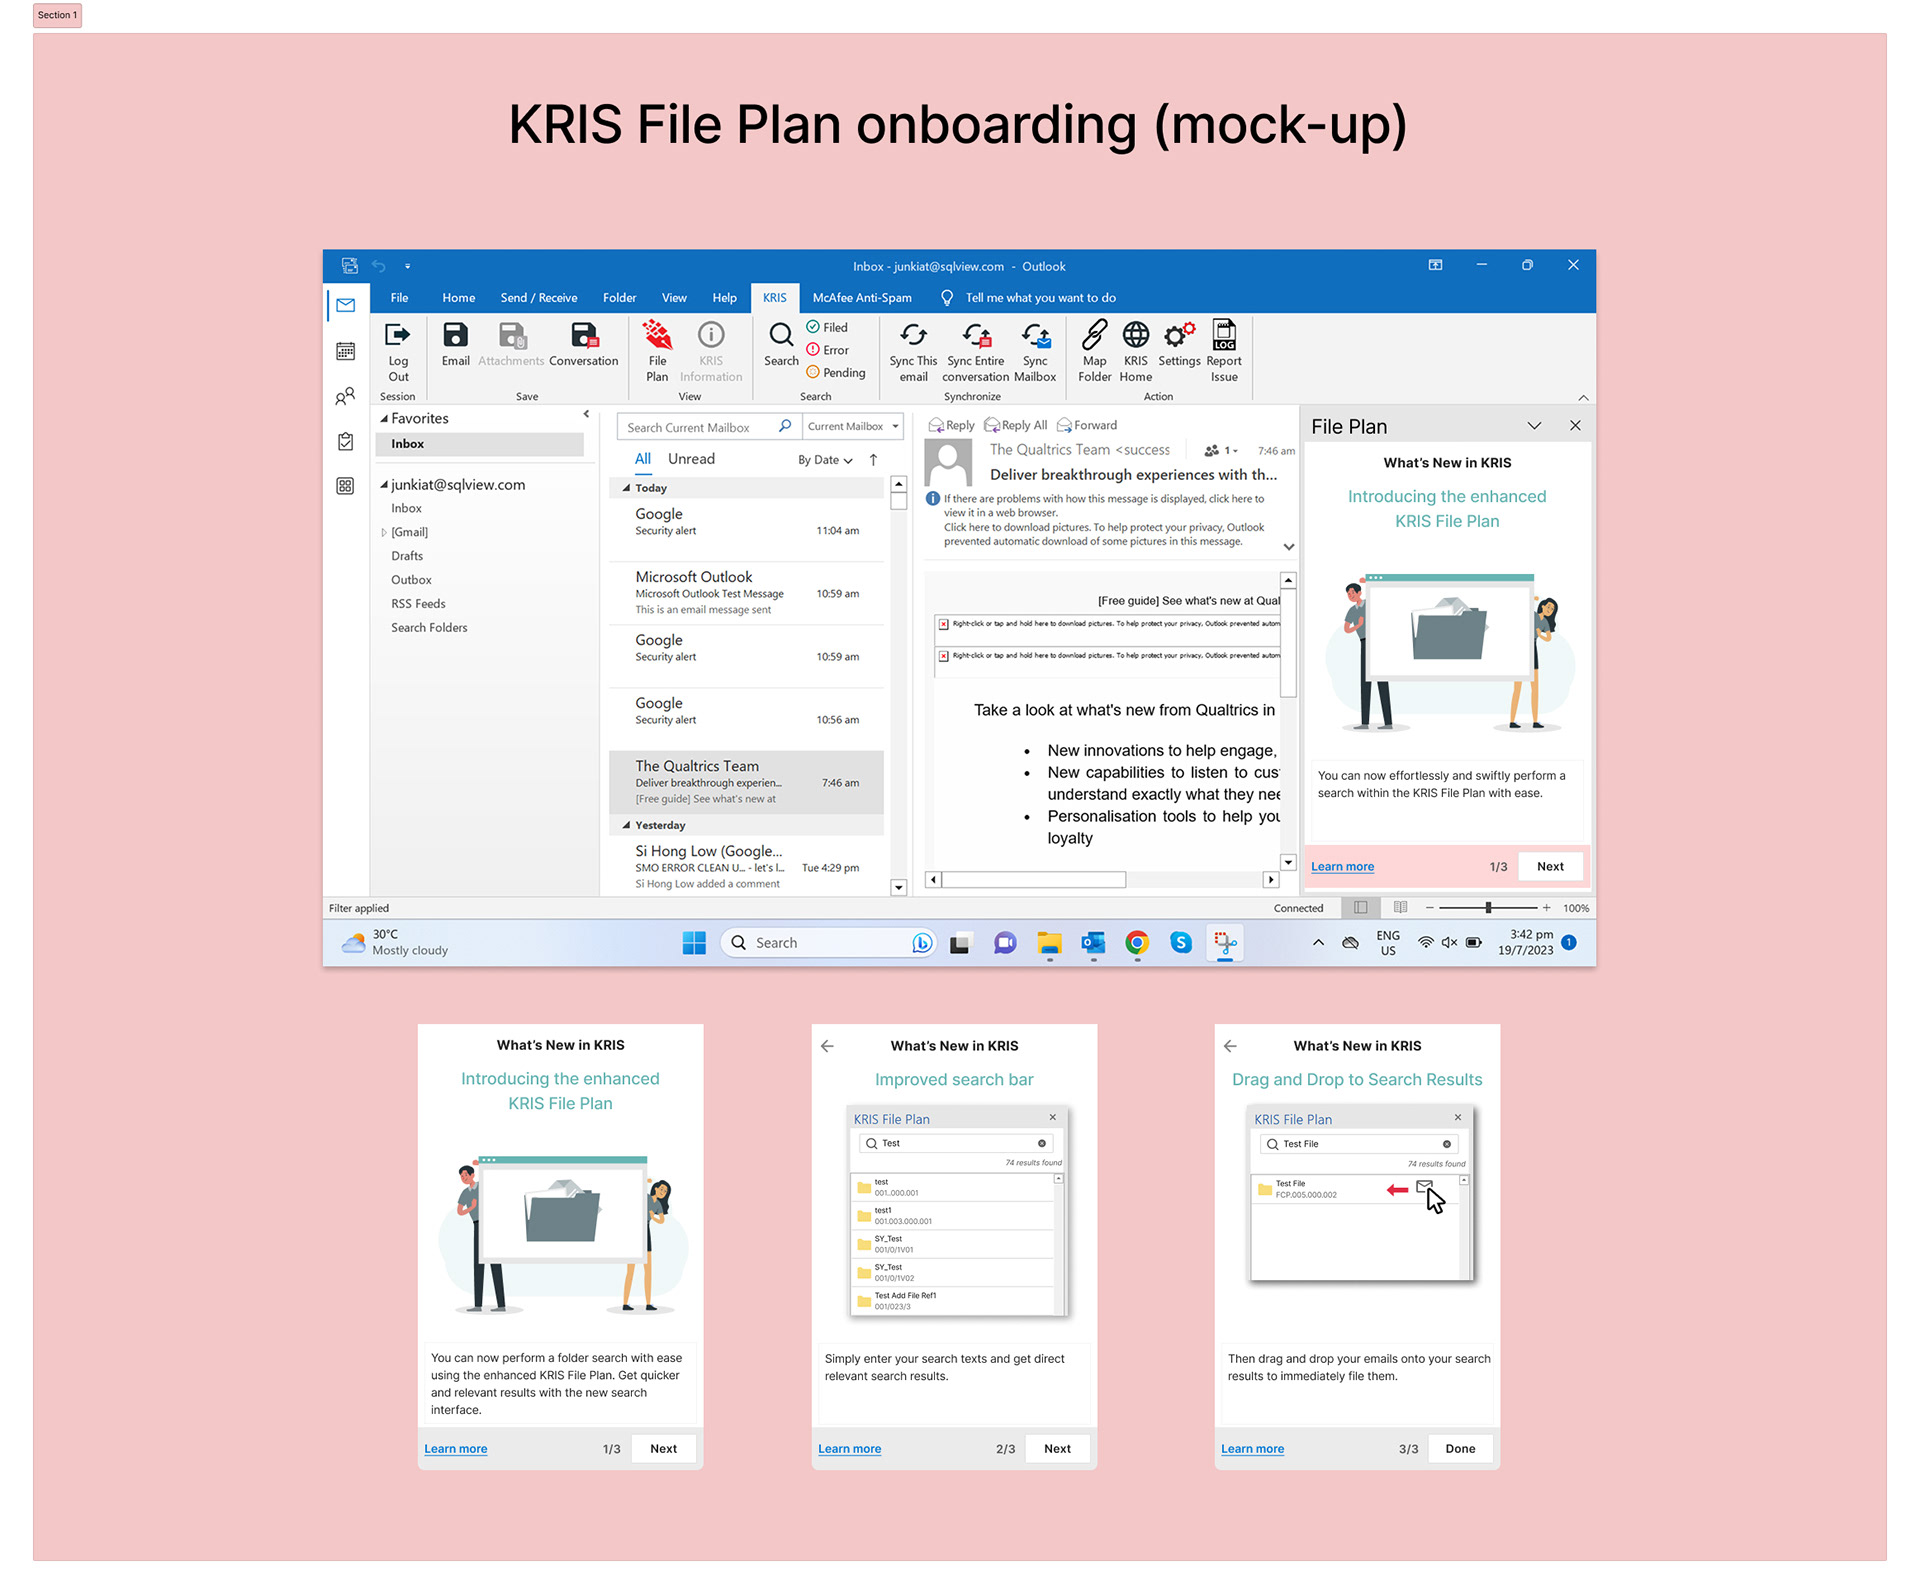The width and height of the screenshot is (1920, 1594).
Task: Open Skype from the taskbar
Action: tap(1181, 943)
